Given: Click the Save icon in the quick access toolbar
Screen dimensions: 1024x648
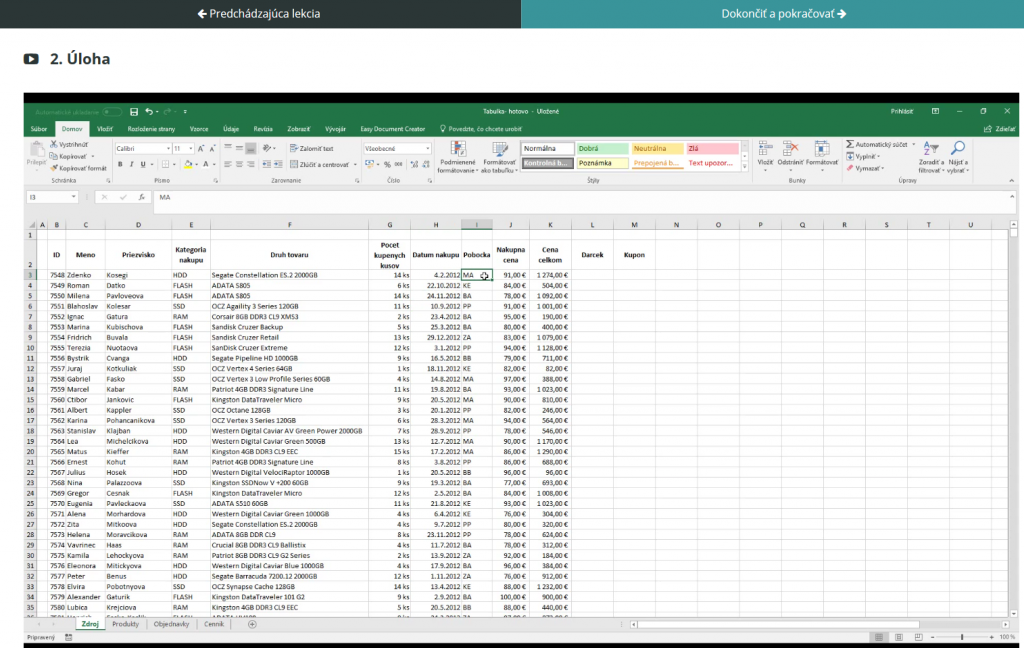Looking at the screenshot, I should pyautogui.click(x=134, y=112).
